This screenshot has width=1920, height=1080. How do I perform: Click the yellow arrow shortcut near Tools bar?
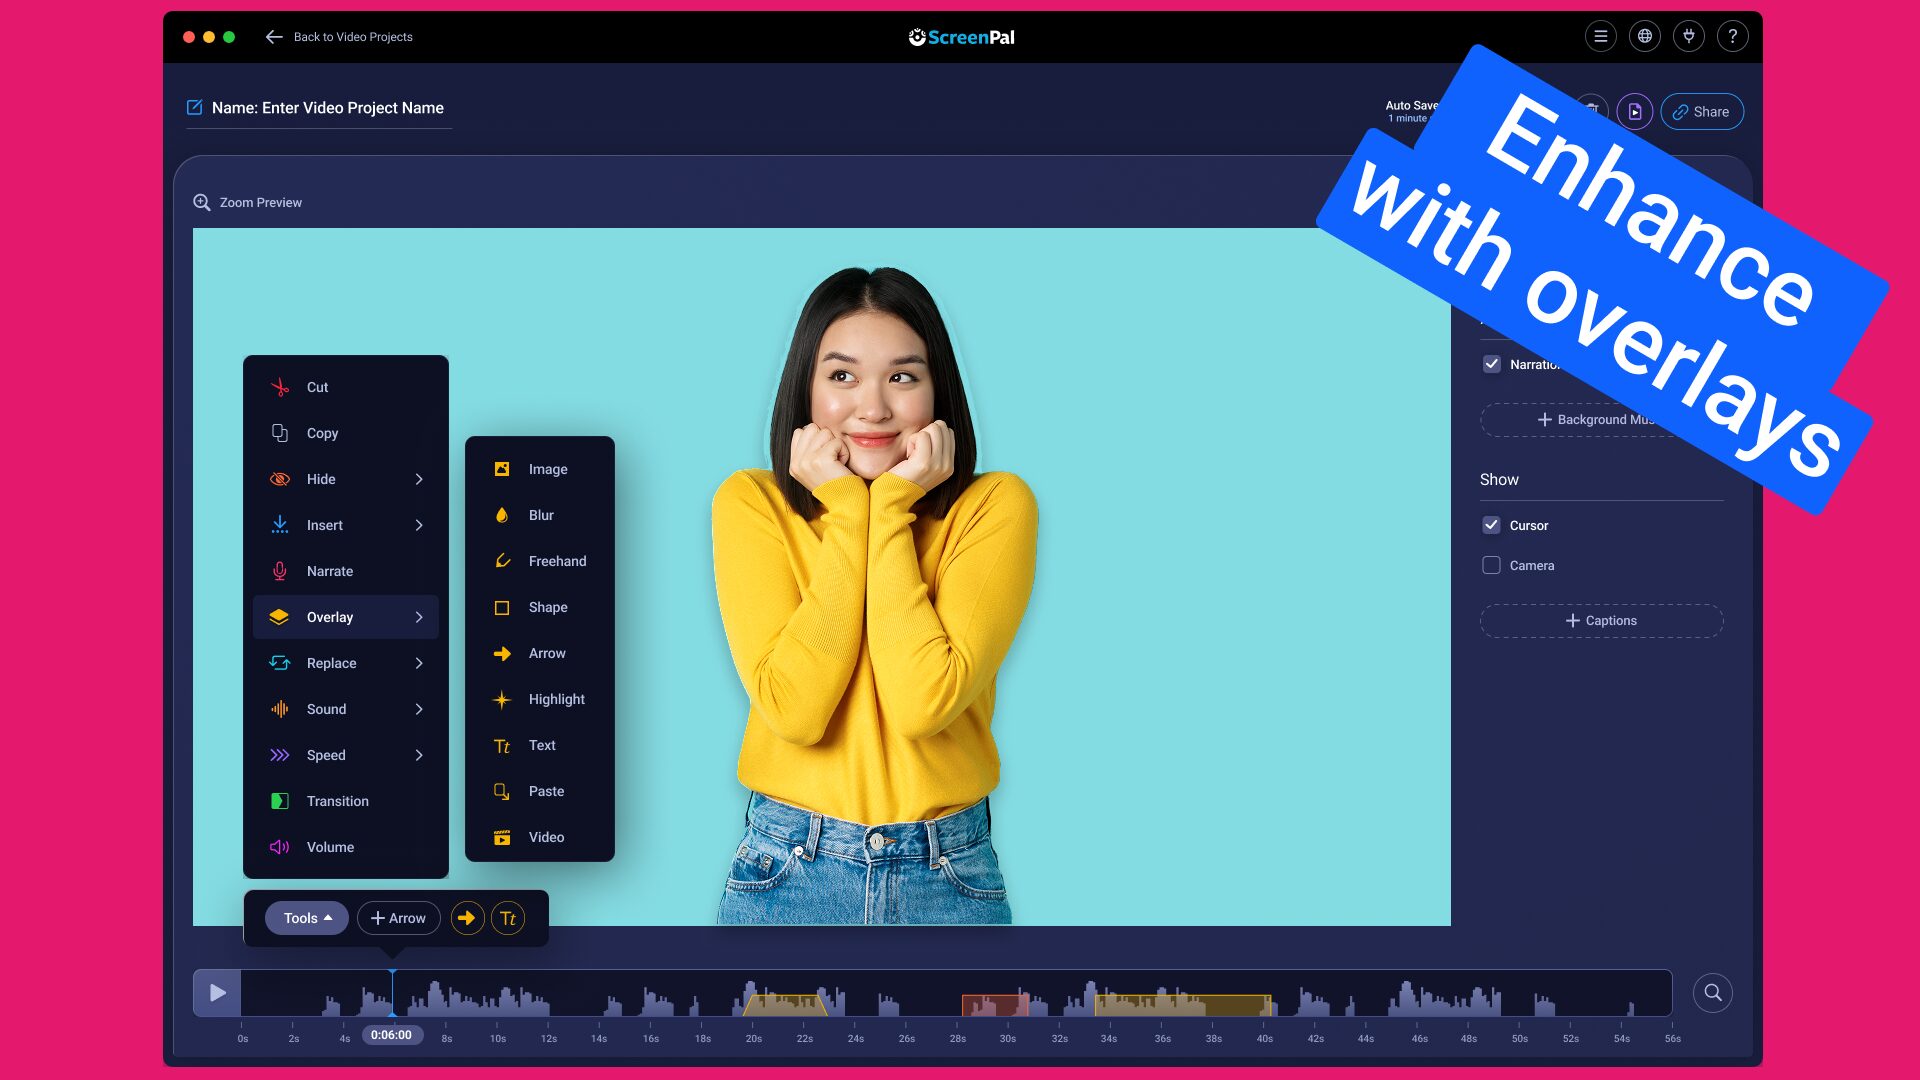pos(467,917)
